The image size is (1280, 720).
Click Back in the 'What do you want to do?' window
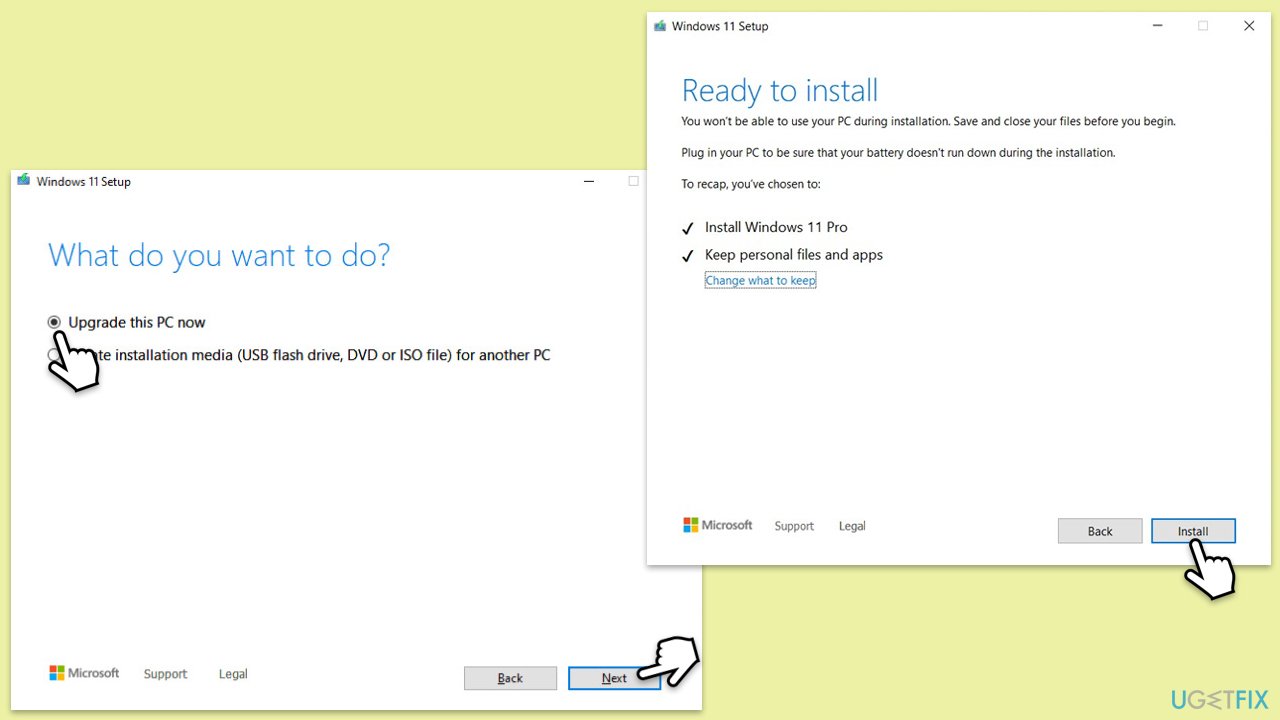(x=510, y=678)
